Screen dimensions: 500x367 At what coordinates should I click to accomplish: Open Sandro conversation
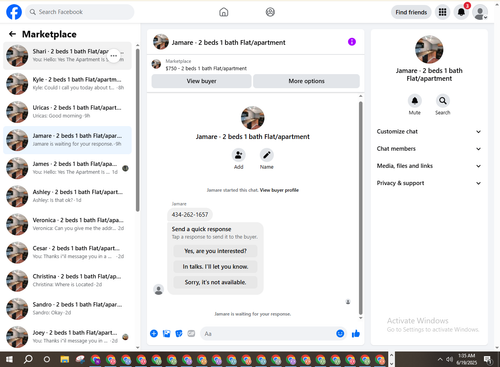[x=67, y=309]
